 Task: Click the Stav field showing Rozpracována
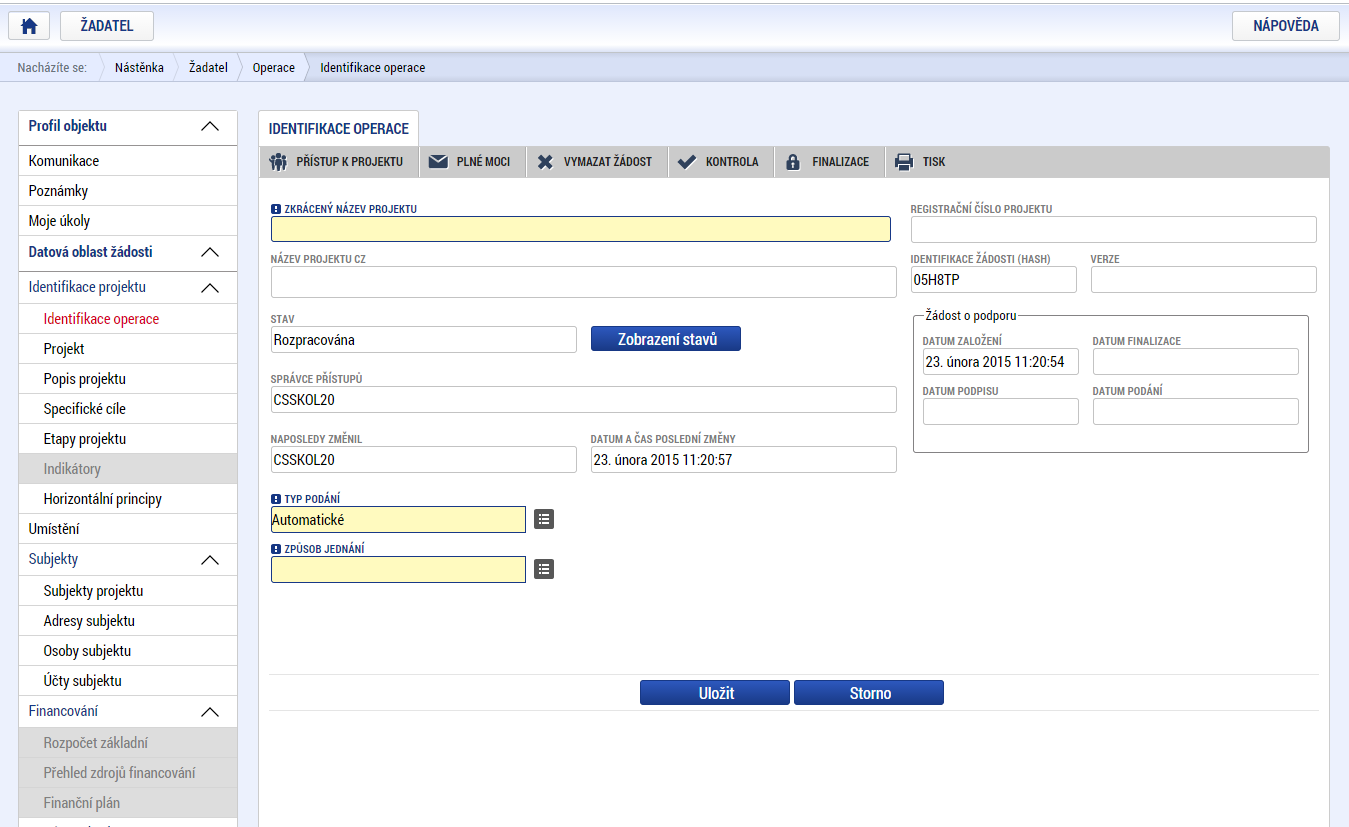coord(424,339)
